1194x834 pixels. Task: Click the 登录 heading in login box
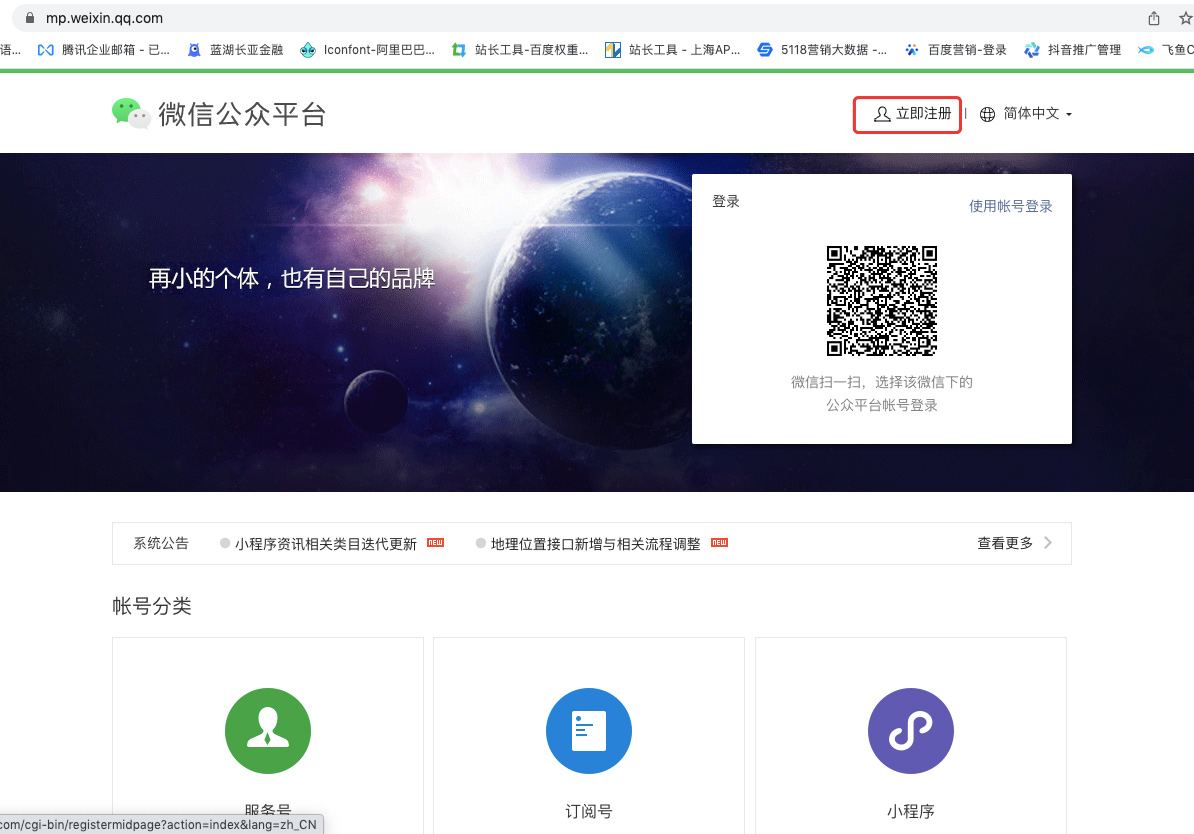tap(726, 201)
